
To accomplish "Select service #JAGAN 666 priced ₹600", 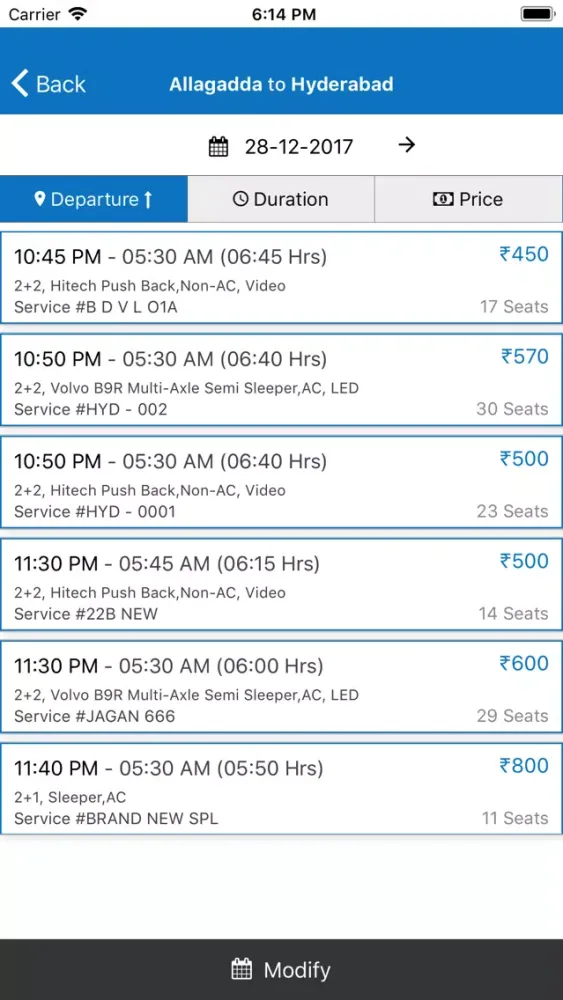I will (281, 687).
